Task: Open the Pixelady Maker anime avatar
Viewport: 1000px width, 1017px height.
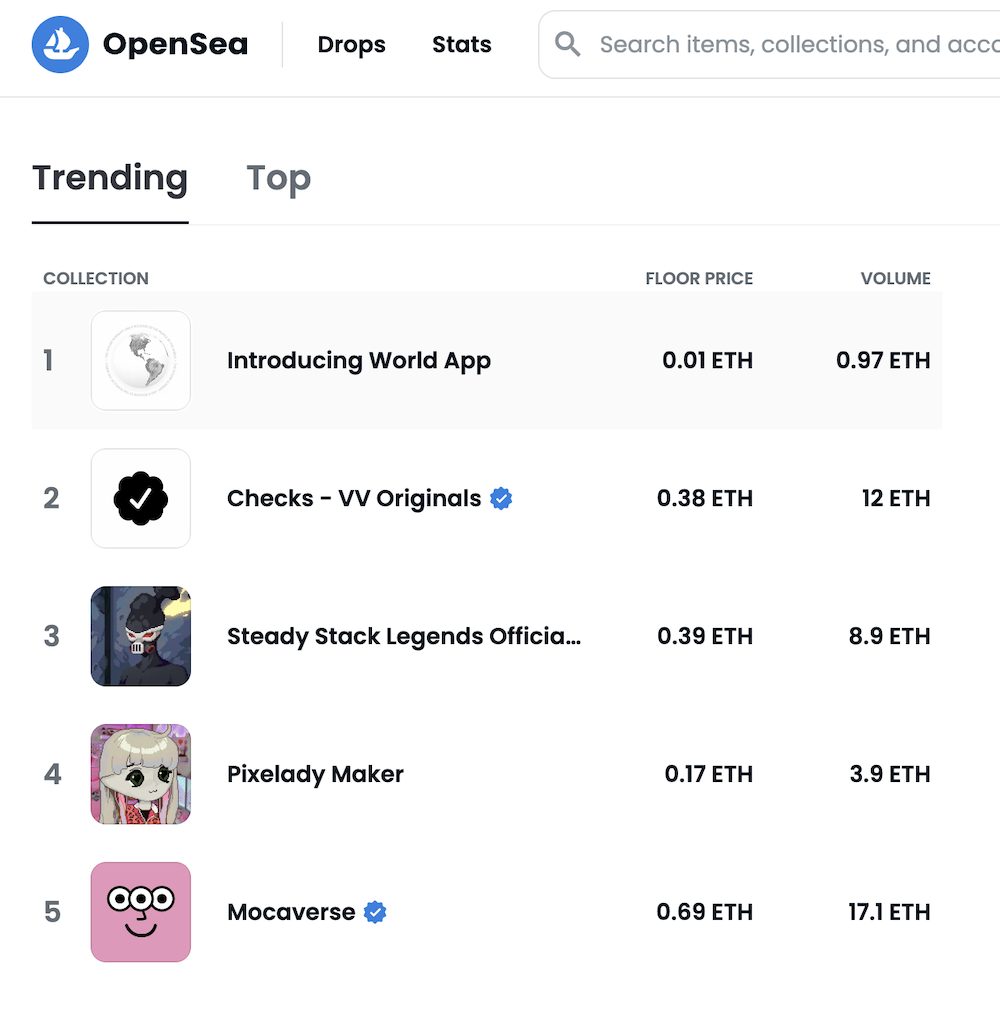Action: pos(141,774)
